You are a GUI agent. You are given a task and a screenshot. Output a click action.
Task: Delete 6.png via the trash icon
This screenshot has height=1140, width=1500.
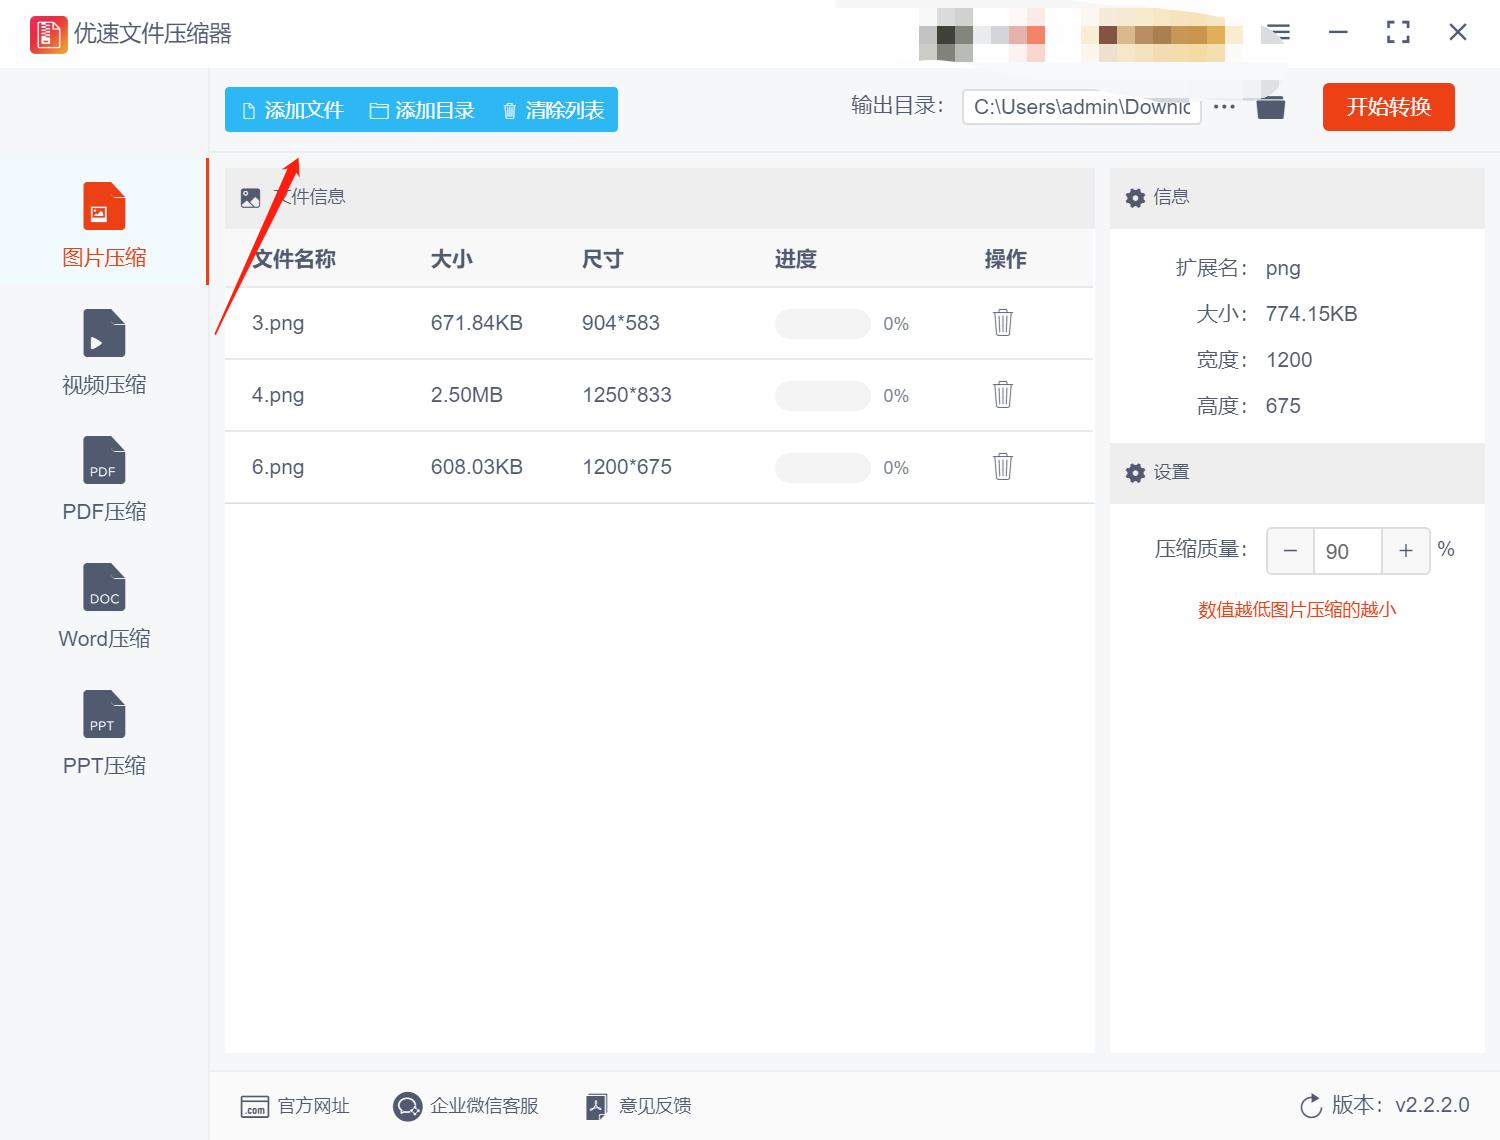(x=1002, y=467)
